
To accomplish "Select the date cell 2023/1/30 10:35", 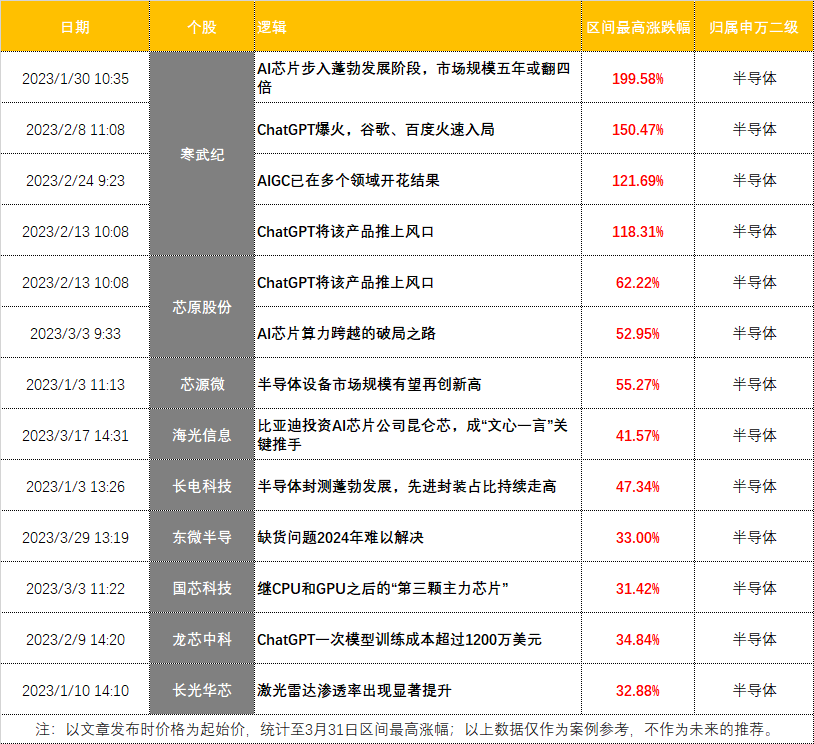I will 75,78.
